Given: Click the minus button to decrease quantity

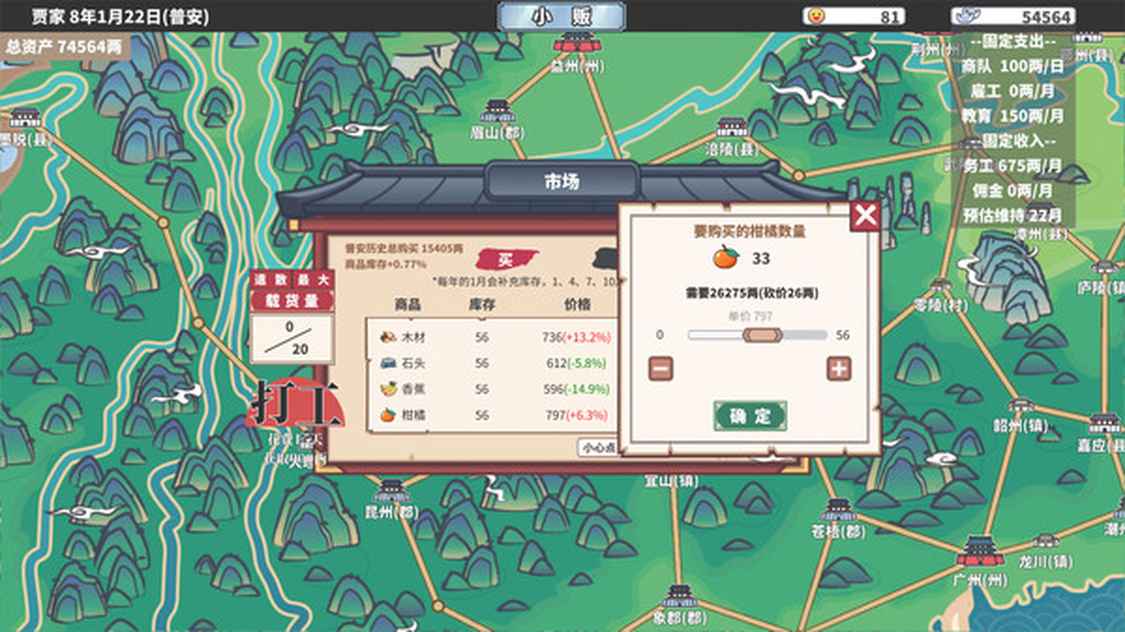Looking at the screenshot, I should (x=661, y=369).
